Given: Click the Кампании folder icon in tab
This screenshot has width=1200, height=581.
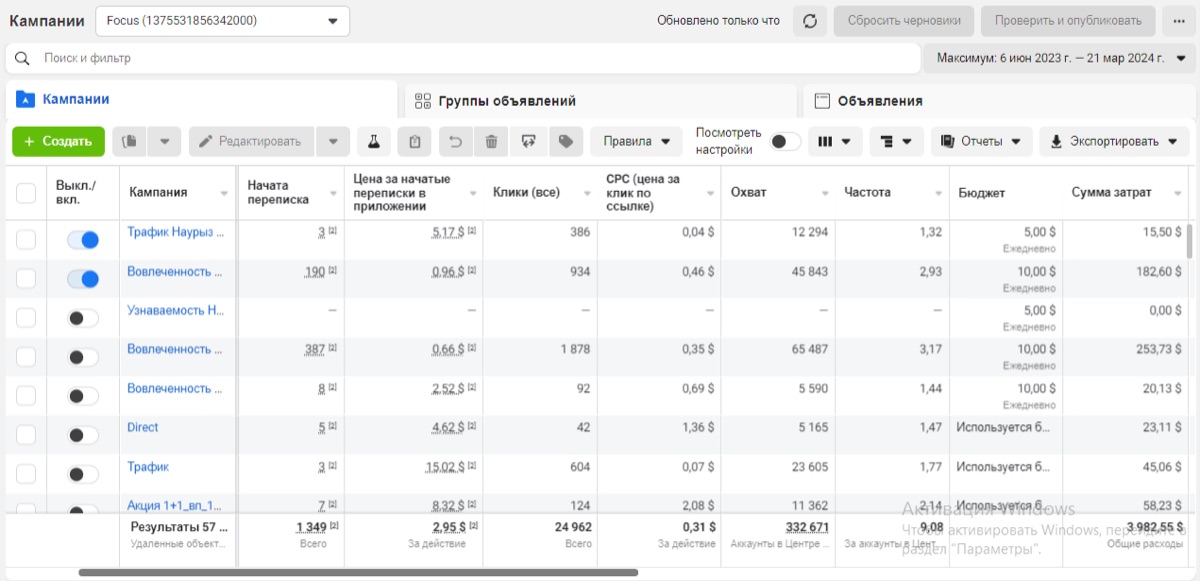Looking at the screenshot, I should coord(26,100).
